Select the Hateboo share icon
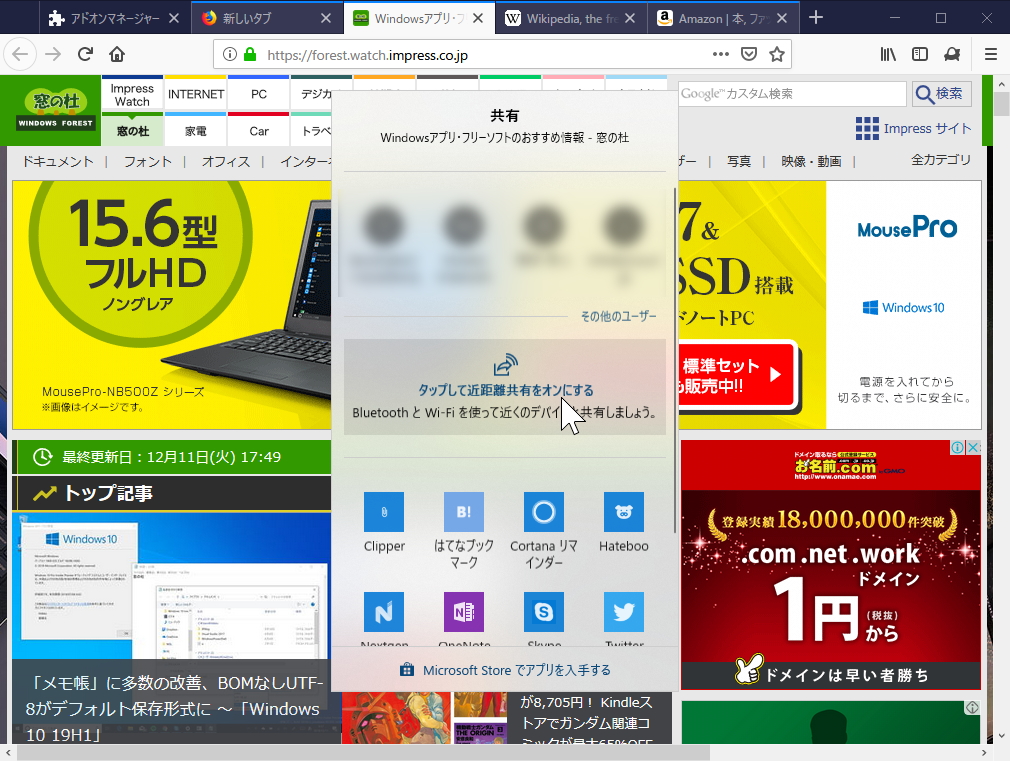 [623, 513]
